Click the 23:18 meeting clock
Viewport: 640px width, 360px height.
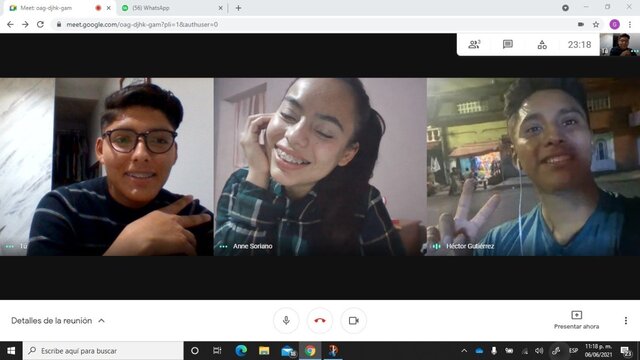click(579, 44)
